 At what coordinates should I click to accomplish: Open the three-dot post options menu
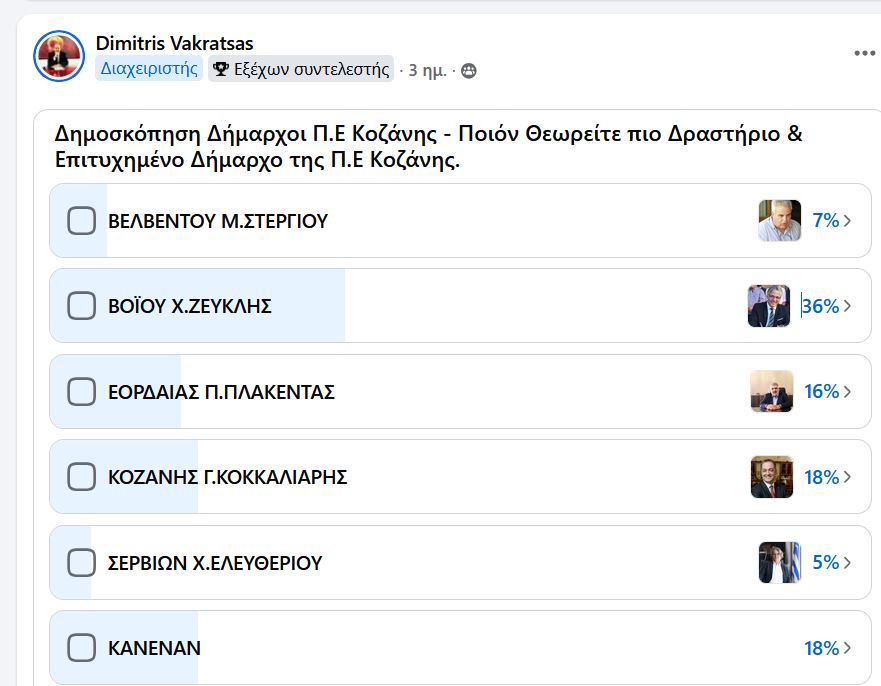pyautogui.click(x=864, y=53)
